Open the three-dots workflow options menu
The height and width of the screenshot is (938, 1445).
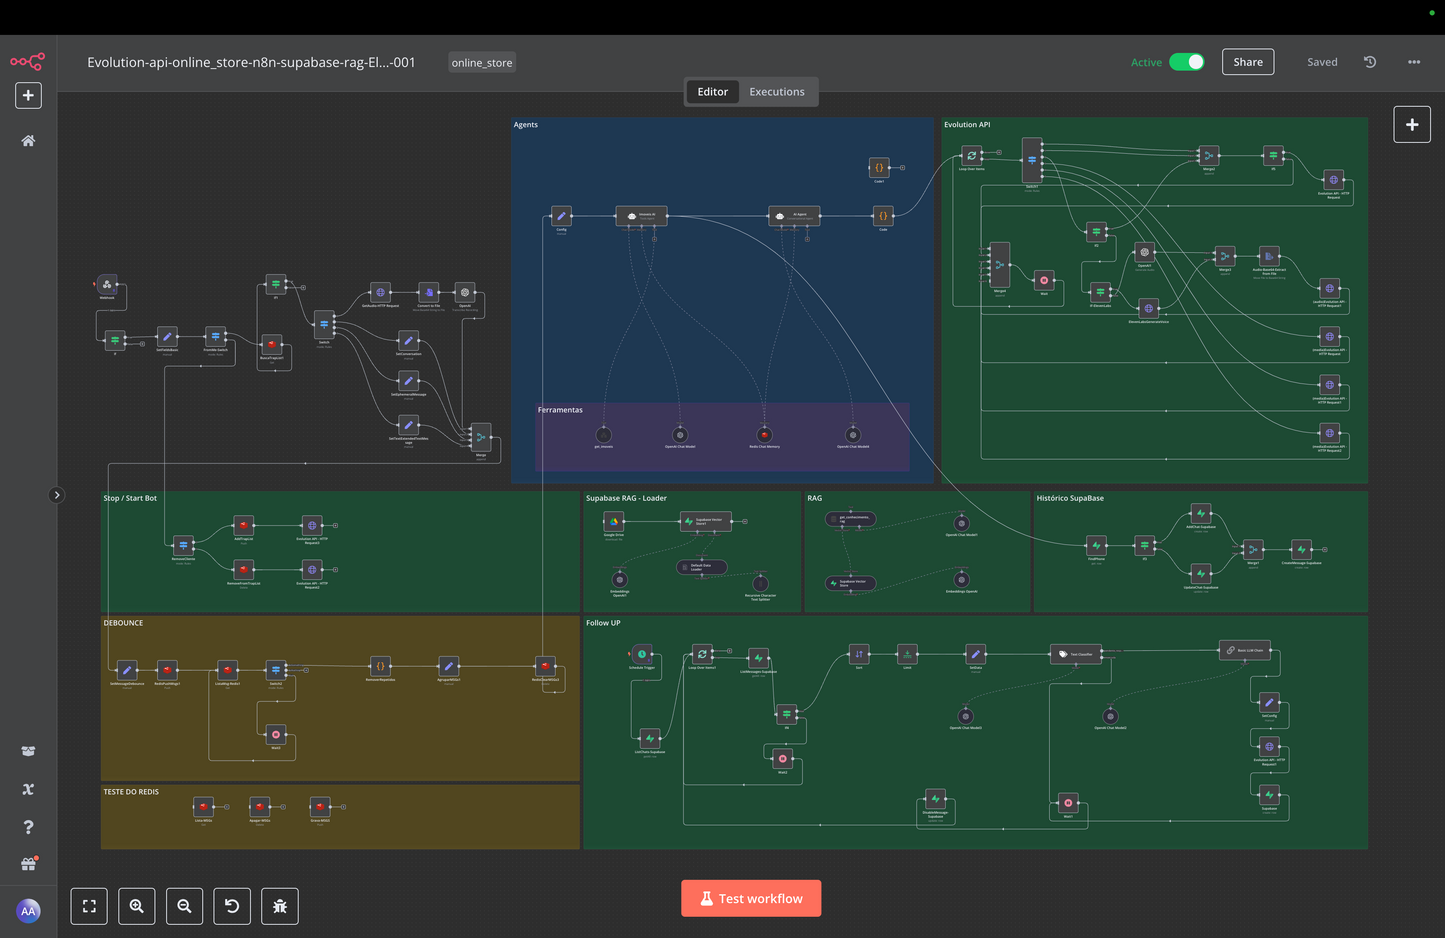click(1414, 62)
